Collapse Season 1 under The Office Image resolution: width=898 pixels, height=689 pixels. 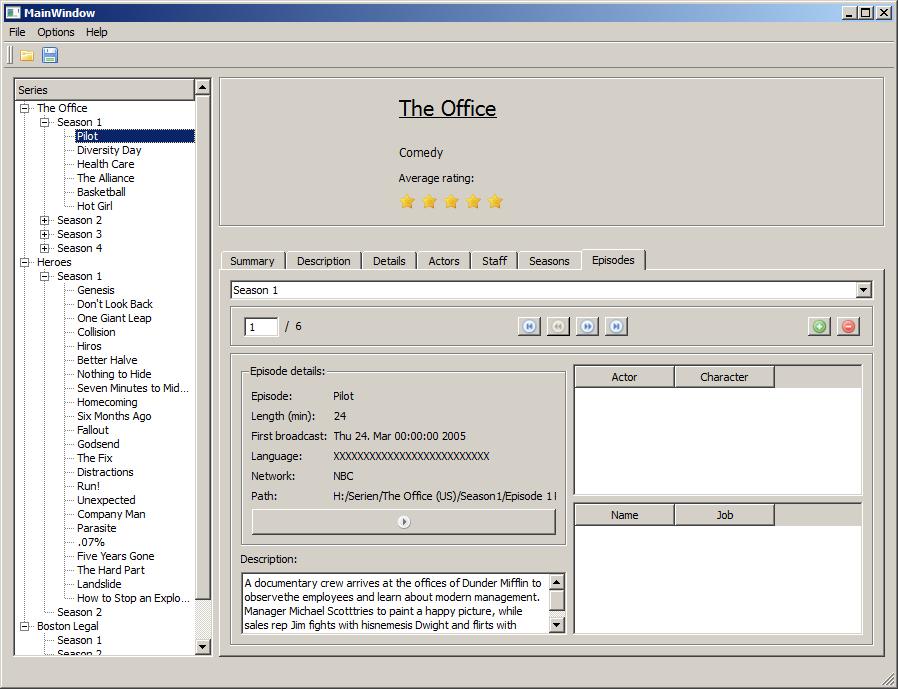(45, 123)
